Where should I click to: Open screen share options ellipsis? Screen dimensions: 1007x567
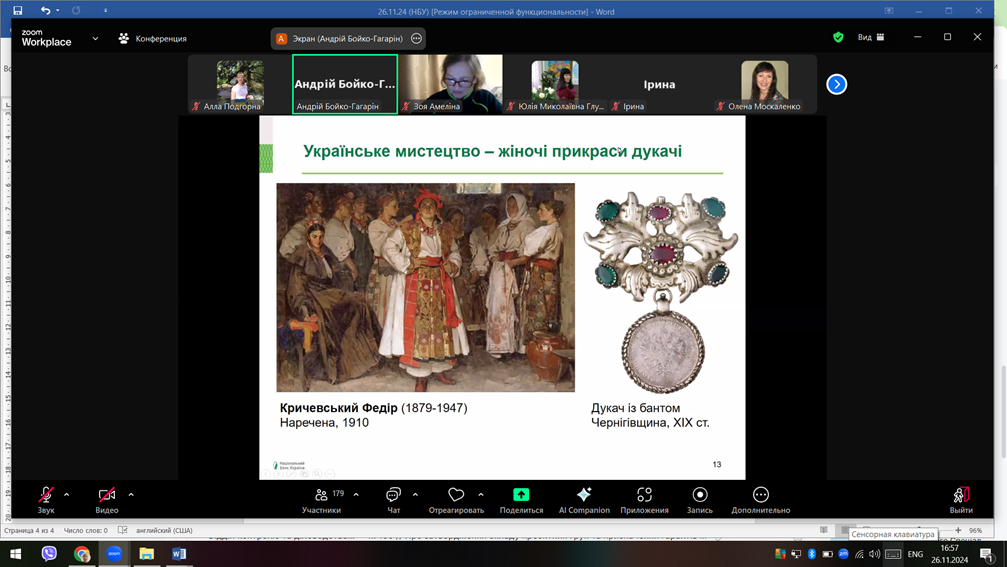coord(417,39)
